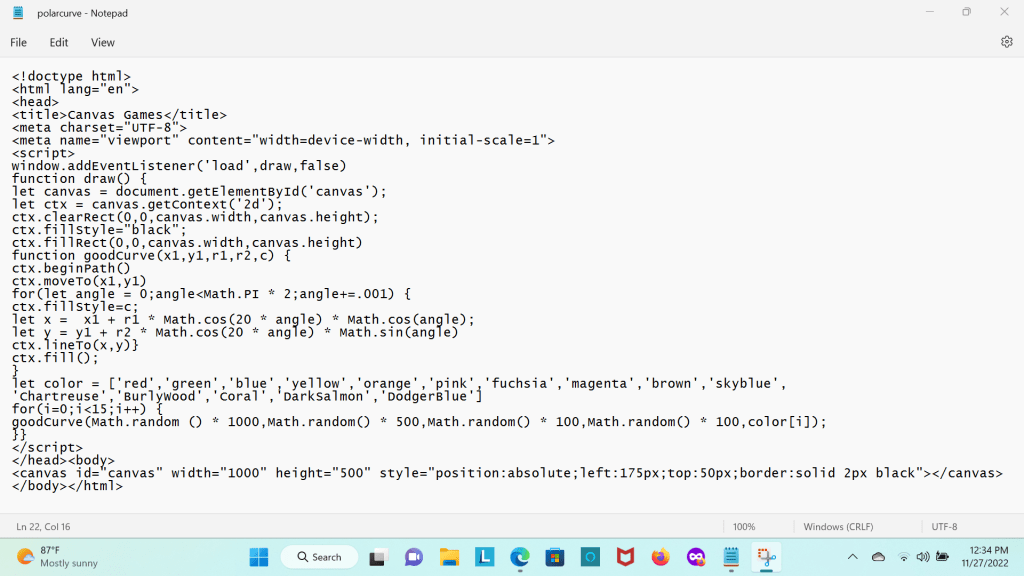
Task: Open the File menu
Action: pyautogui.click(x=19, y=43)
